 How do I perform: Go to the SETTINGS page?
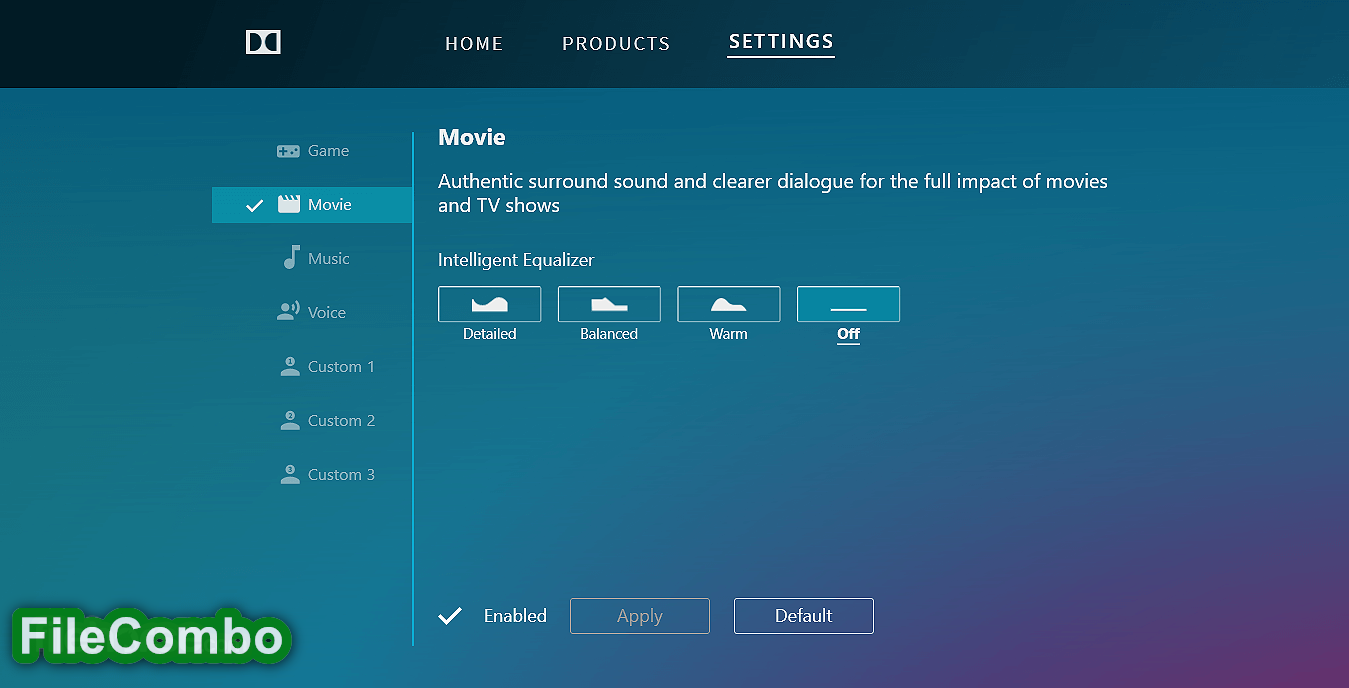pyautogui.click(x=780, y=43)
